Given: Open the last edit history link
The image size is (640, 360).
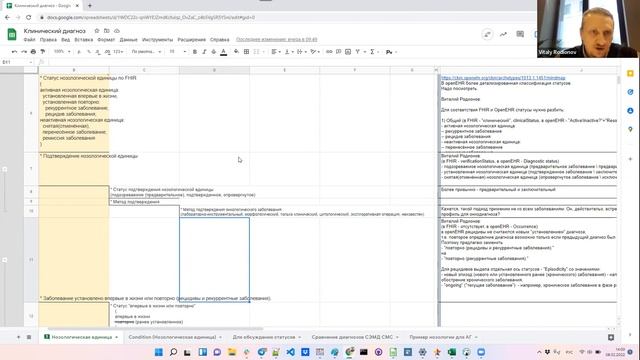Looking at the screenshot, I should point(276,40).
